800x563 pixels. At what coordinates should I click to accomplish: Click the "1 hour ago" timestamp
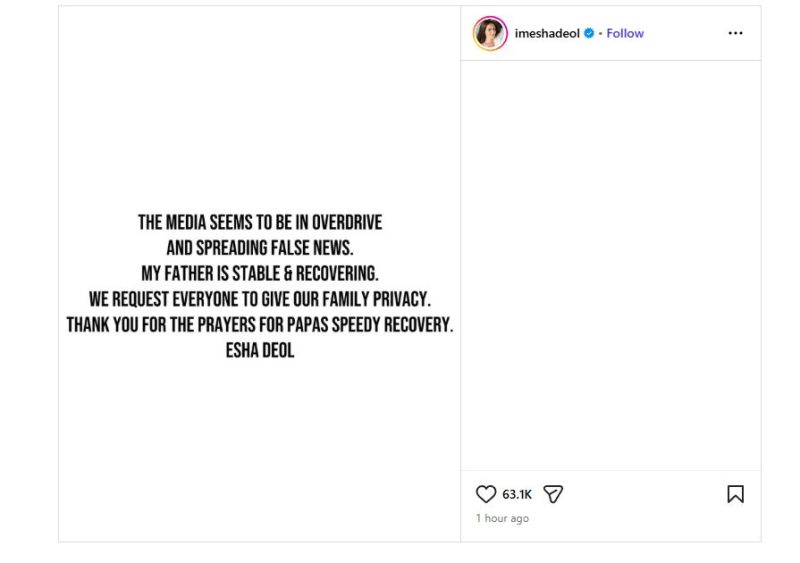point(502,519)
